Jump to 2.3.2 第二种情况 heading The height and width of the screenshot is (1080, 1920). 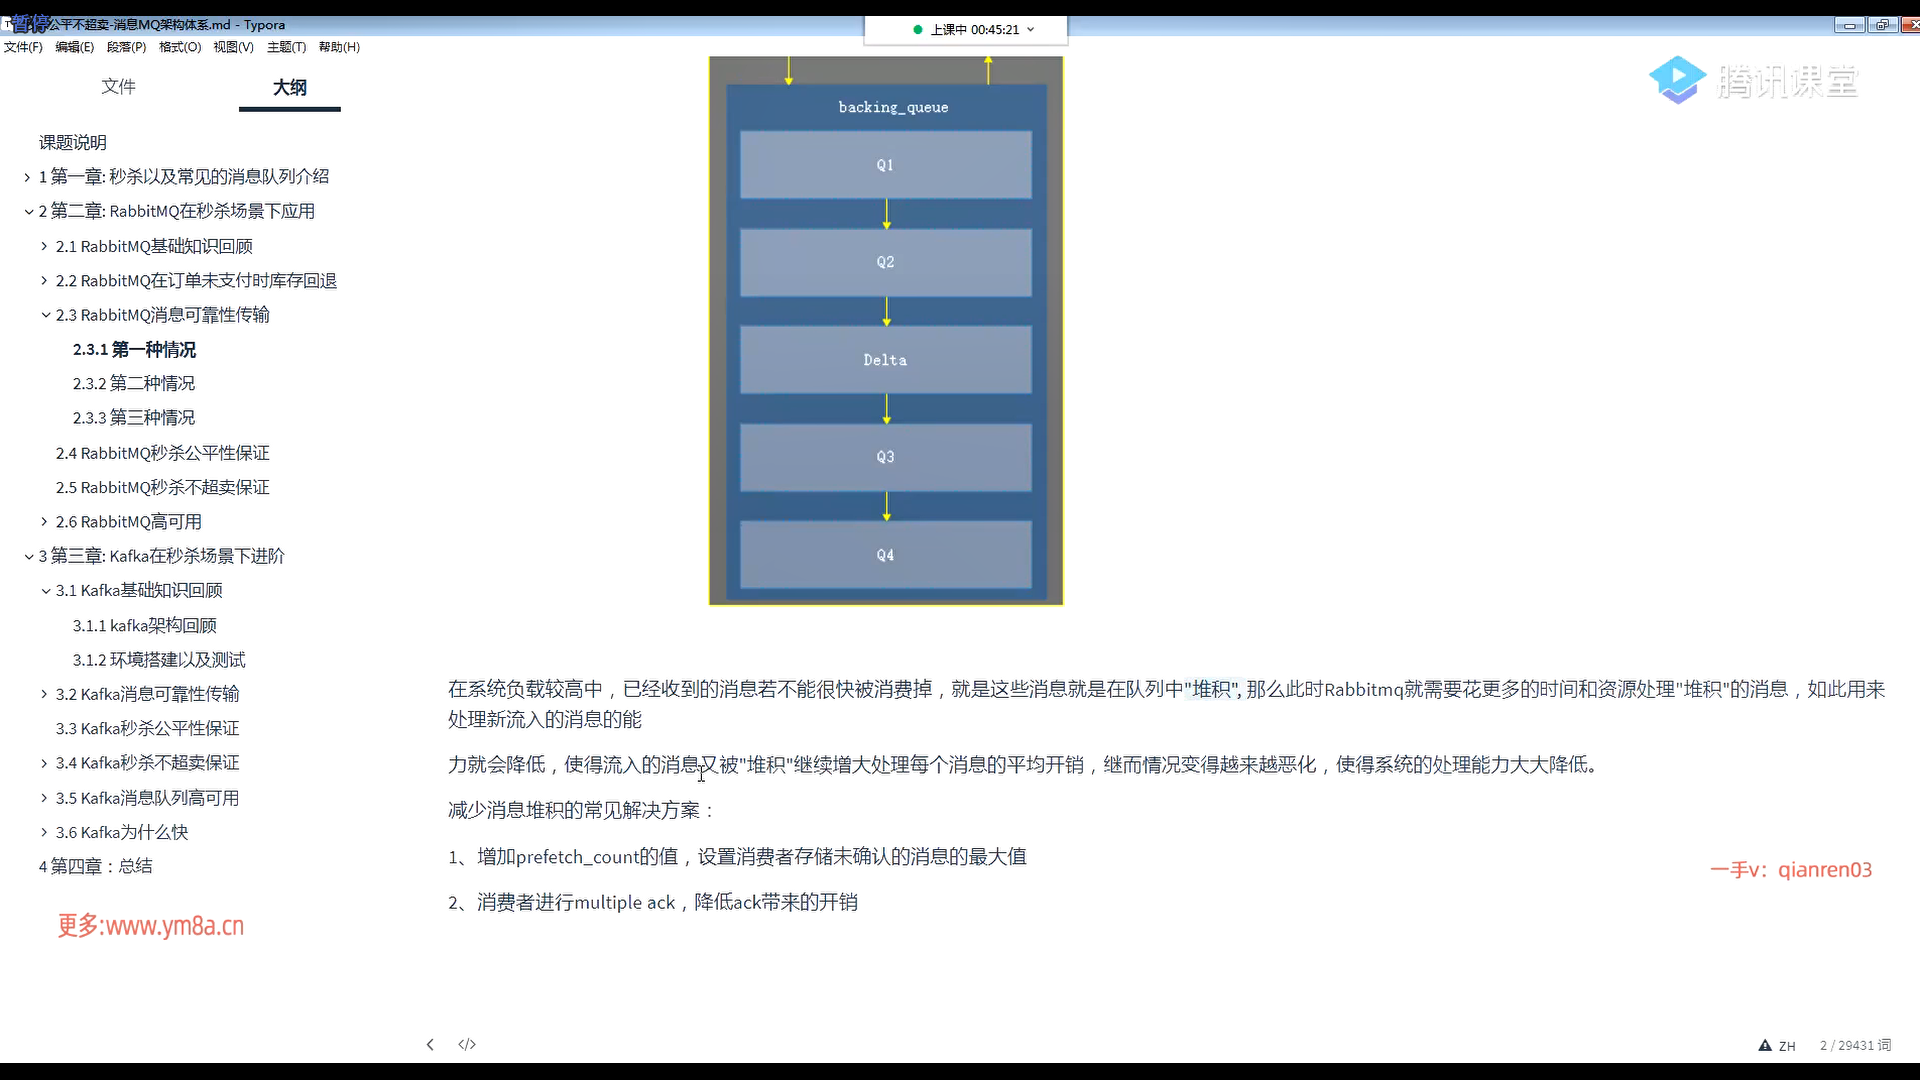pos(134,383)
